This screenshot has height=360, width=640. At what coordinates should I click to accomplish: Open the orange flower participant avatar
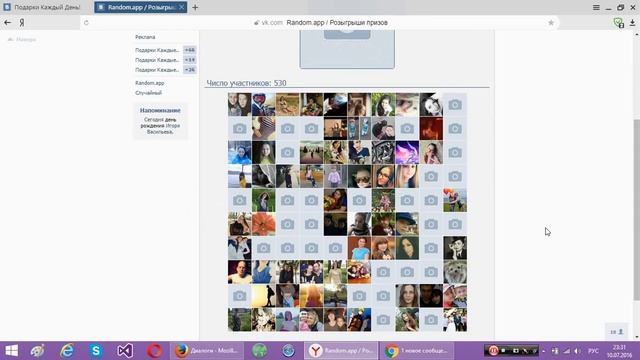pyautogui.click(x=264, y=224)
